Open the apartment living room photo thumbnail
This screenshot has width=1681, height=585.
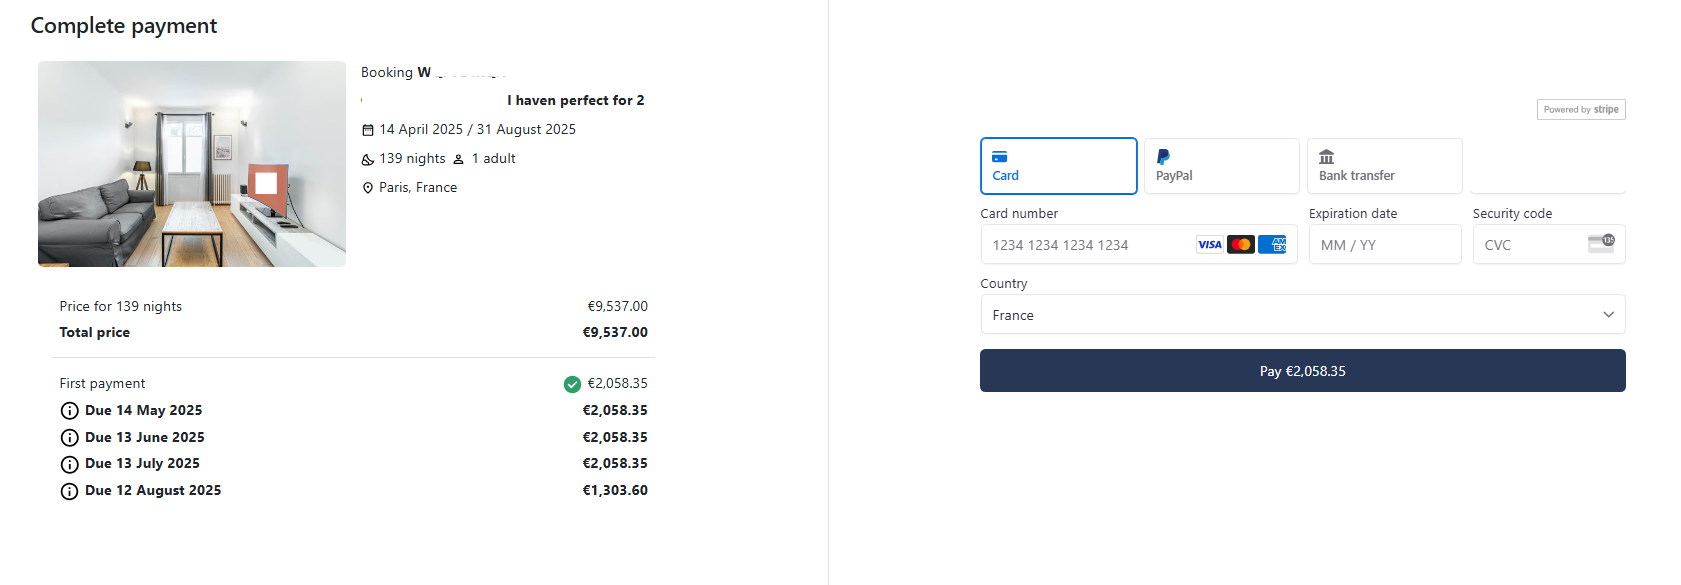[192, 164]
